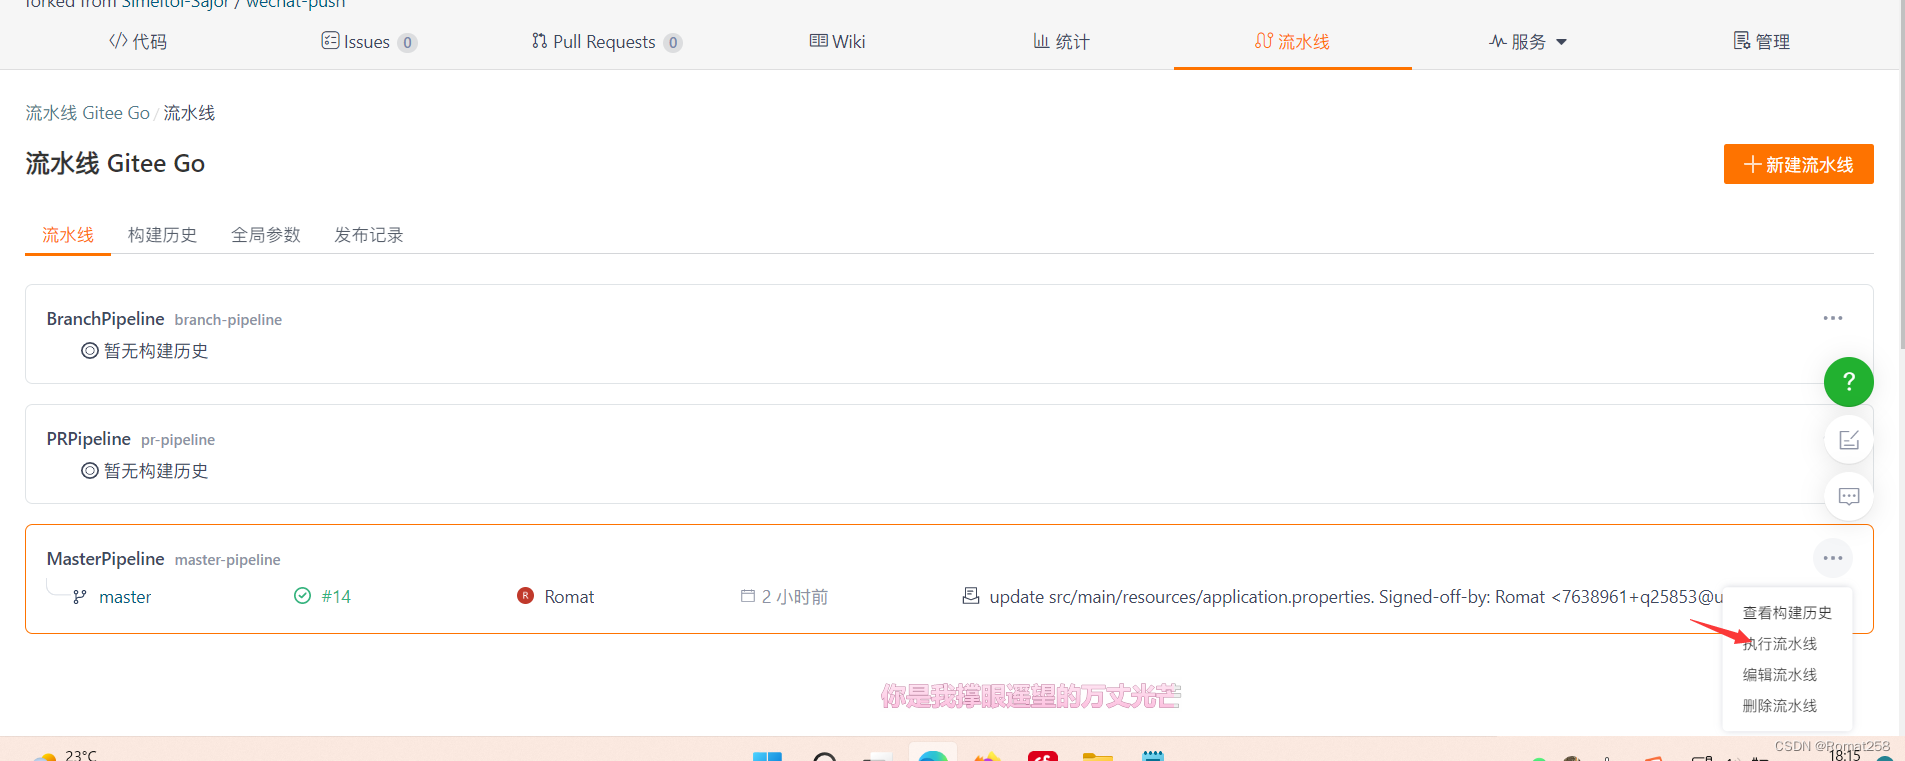The width and height of the screenshot is (1905, 761).
Task: Select the 流水线 sub-tab
Action: [x=68, y=235]
